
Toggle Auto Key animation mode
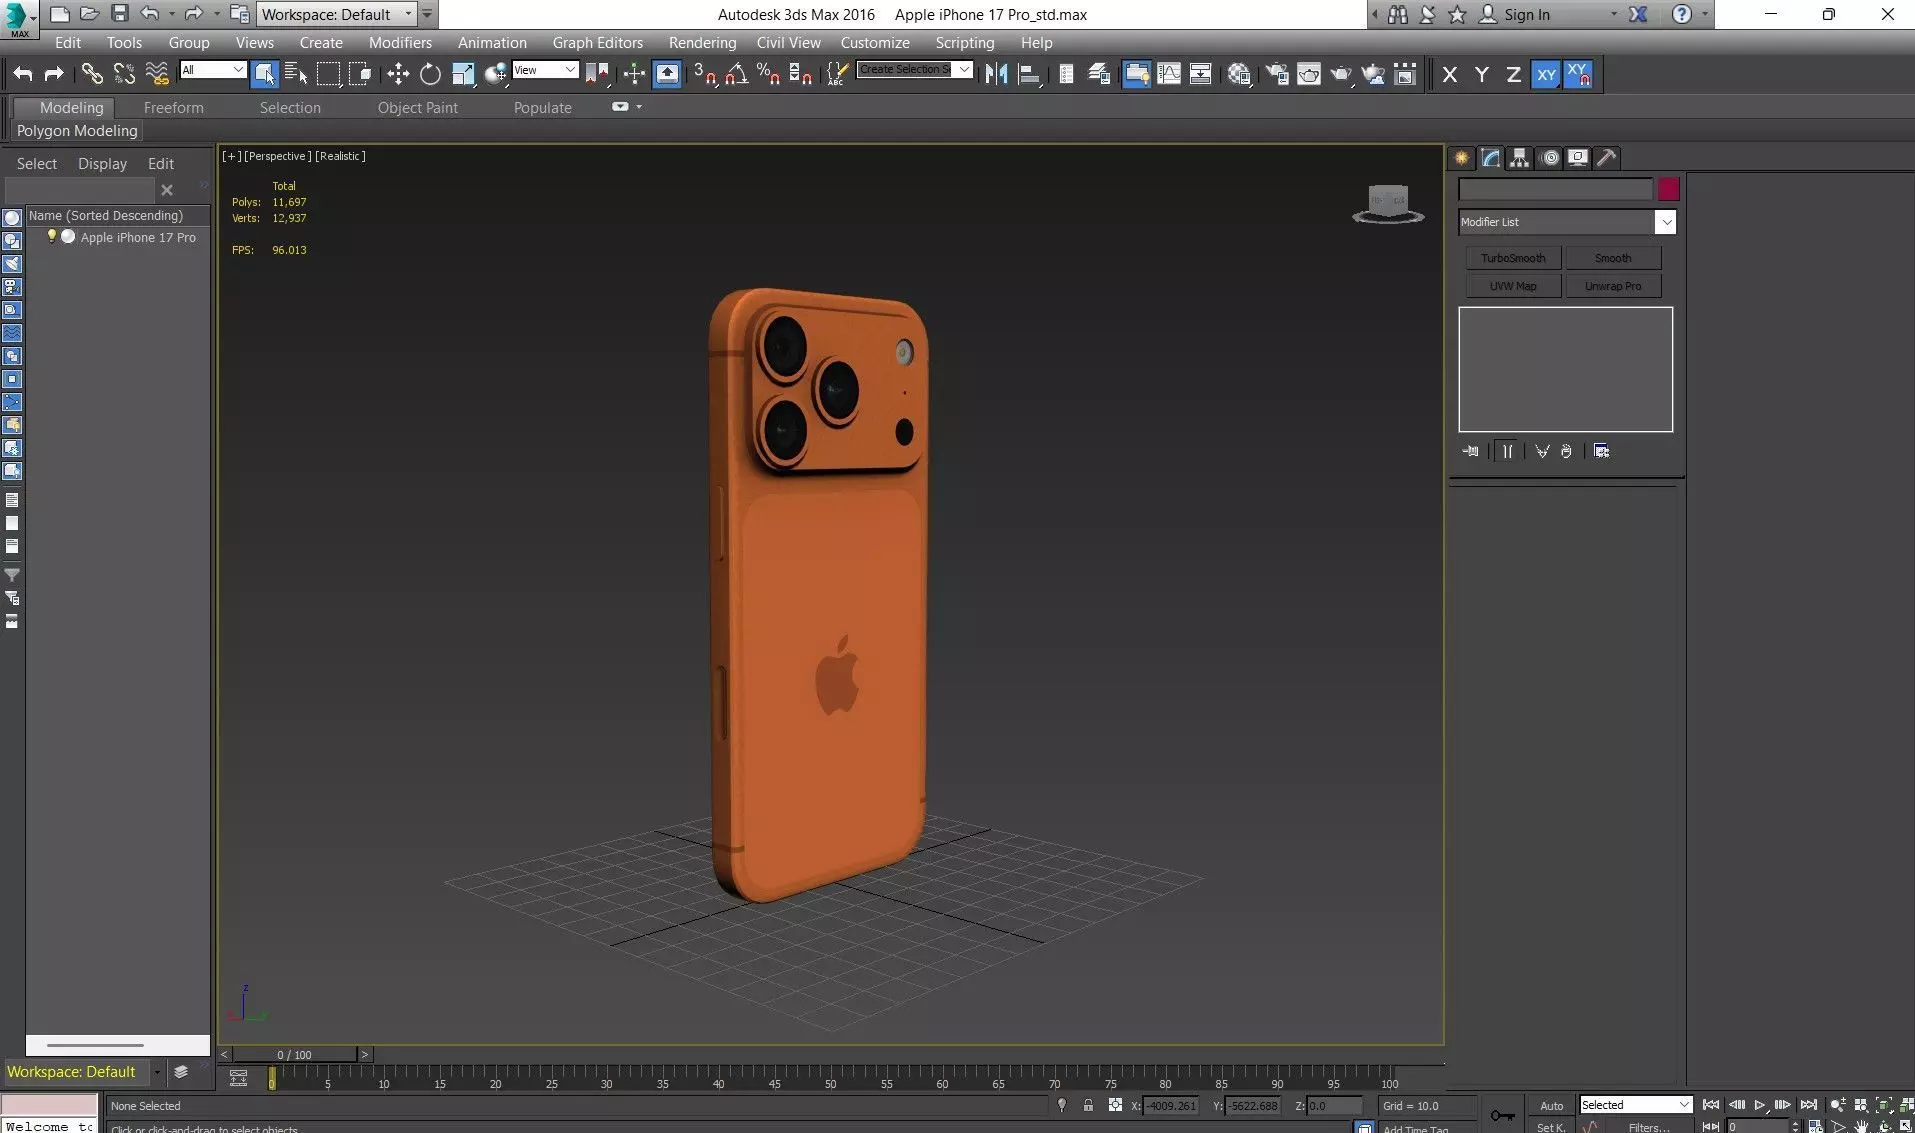[x=1551, y=1105]
